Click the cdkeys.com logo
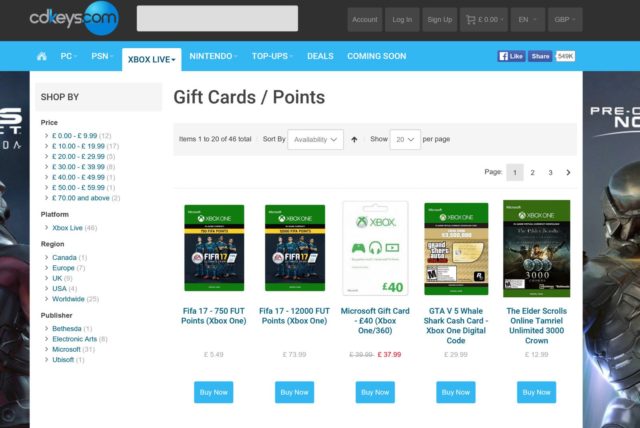This screenshot has width=640, height=428. [x=74, y=18]
